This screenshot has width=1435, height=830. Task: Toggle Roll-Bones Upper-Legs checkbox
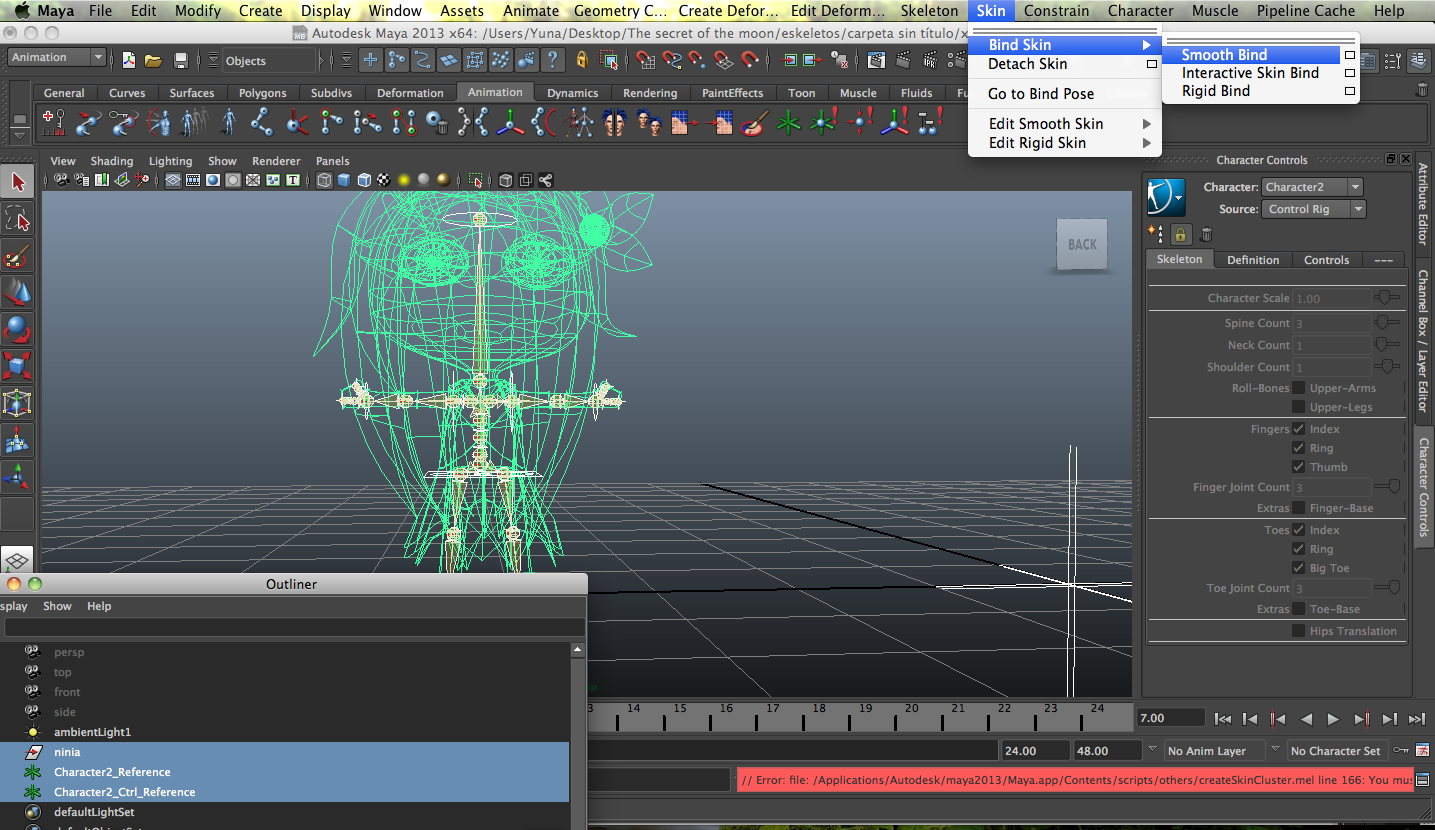(x=1298, y=407)
